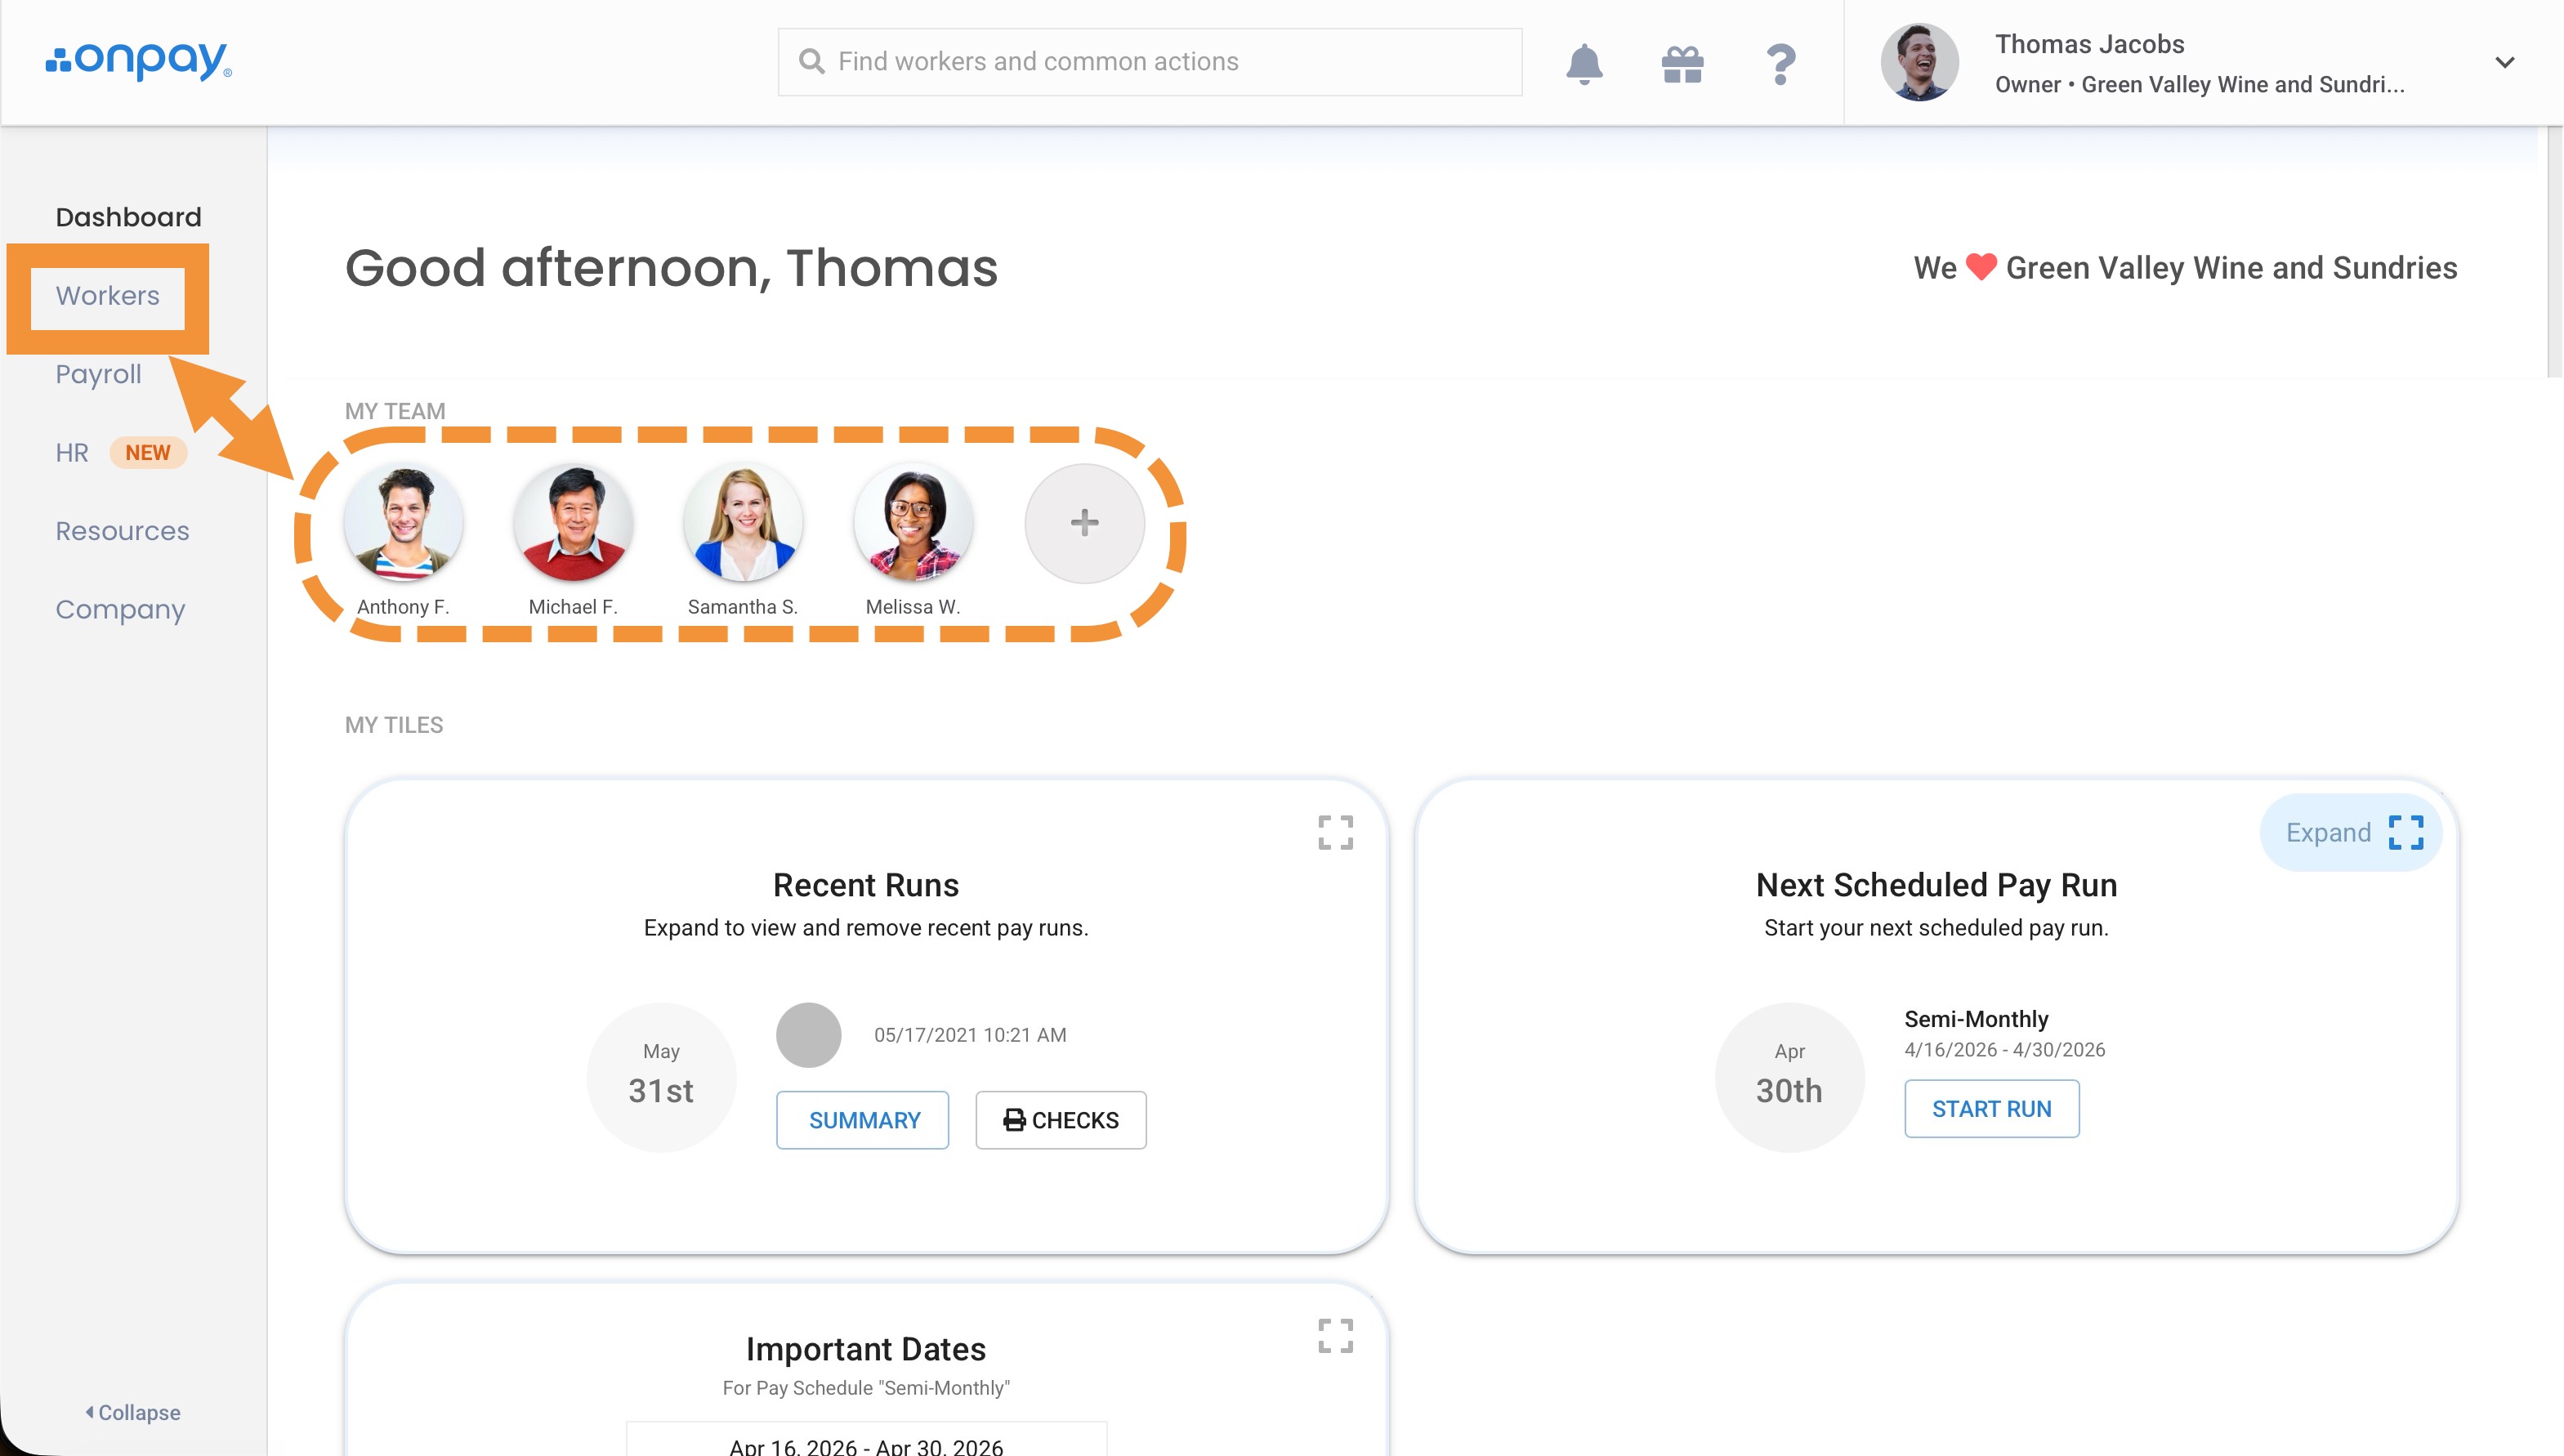Open the Company menu item
The width and height of the screenshot is (2564, 1456).
120,609
